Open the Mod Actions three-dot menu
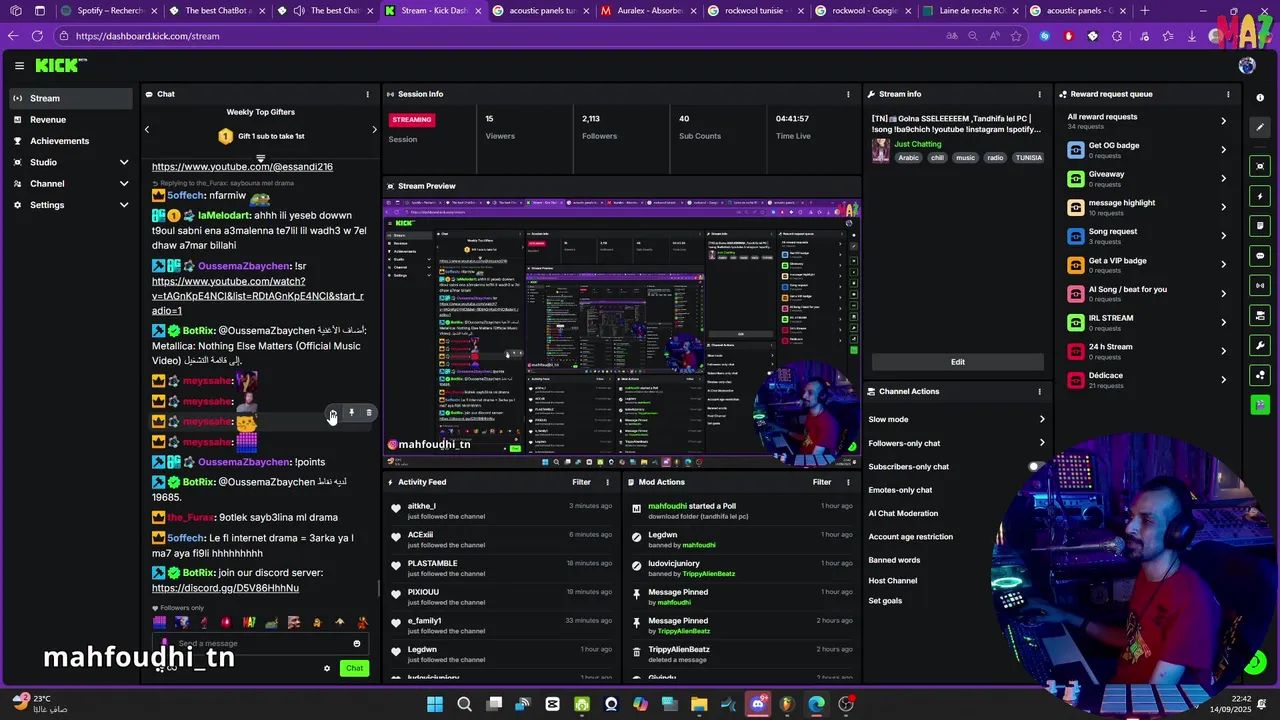 coord(848,482)
